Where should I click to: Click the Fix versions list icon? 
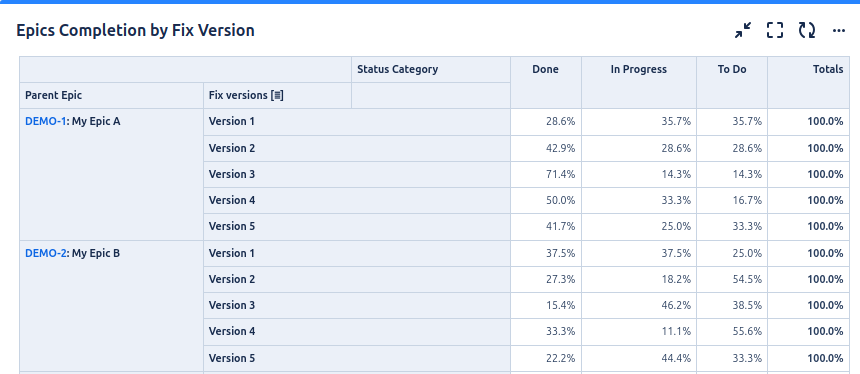coord(278,95)
